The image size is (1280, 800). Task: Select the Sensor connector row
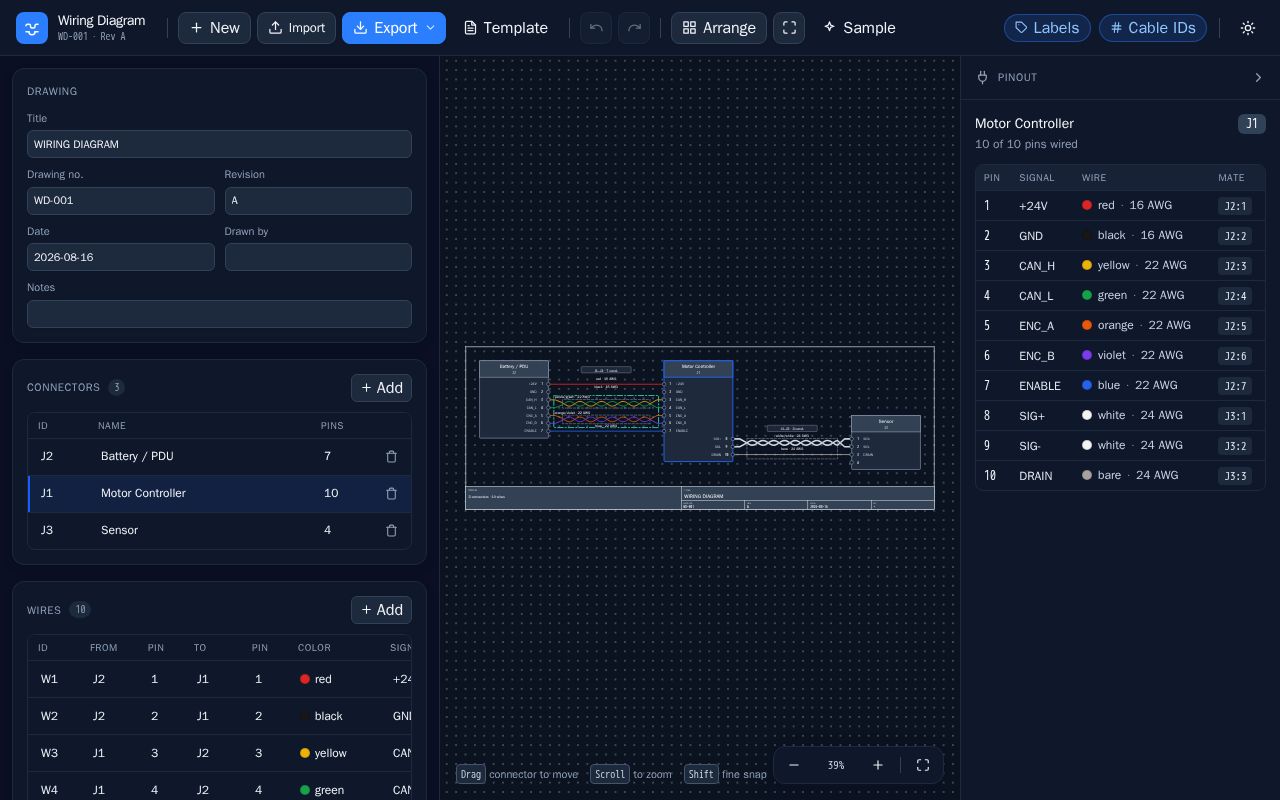tap(219, 530)
